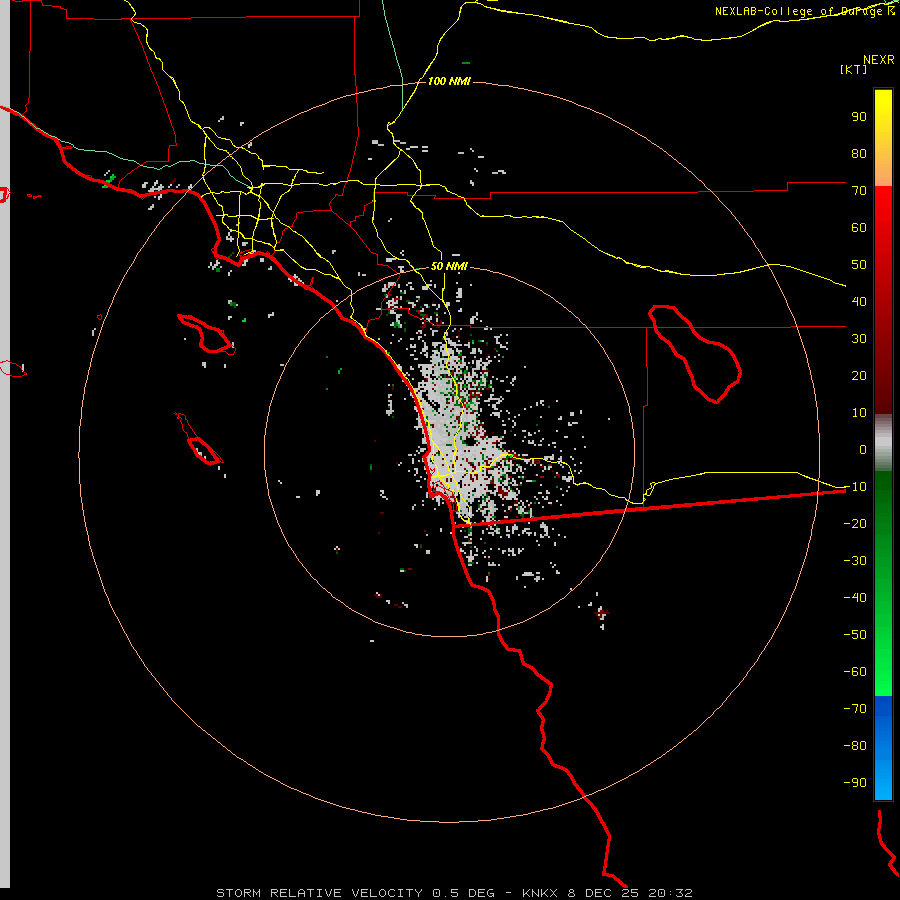Viewport: 900px width, 900px height.
Task: Click the -80 knot label on the color scale
Action: [x=855, y=746]
